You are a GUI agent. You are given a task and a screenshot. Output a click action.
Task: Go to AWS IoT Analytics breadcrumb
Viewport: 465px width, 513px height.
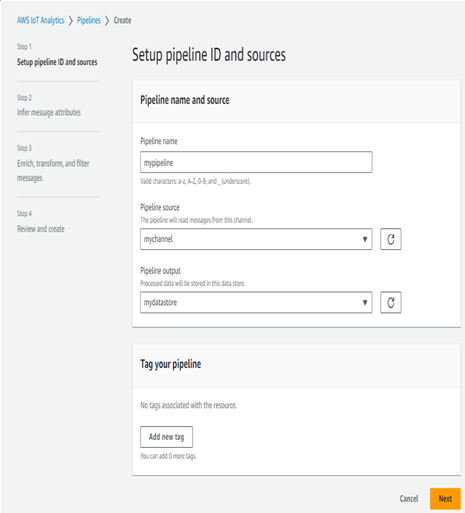[41, 20]
